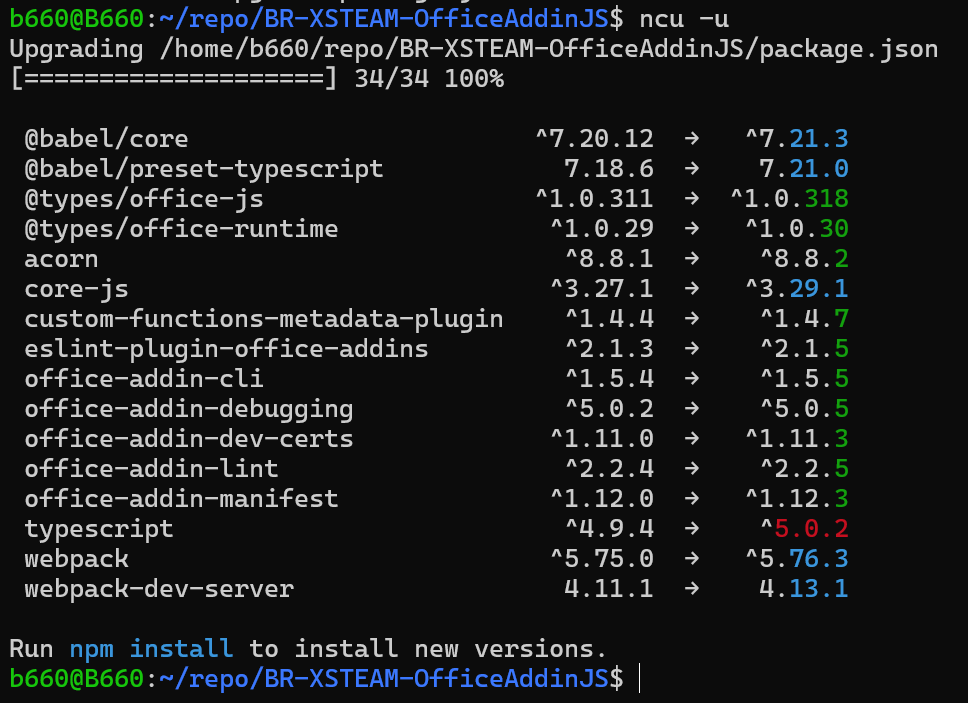Click new version 4.13.1

tap(804, 589)
